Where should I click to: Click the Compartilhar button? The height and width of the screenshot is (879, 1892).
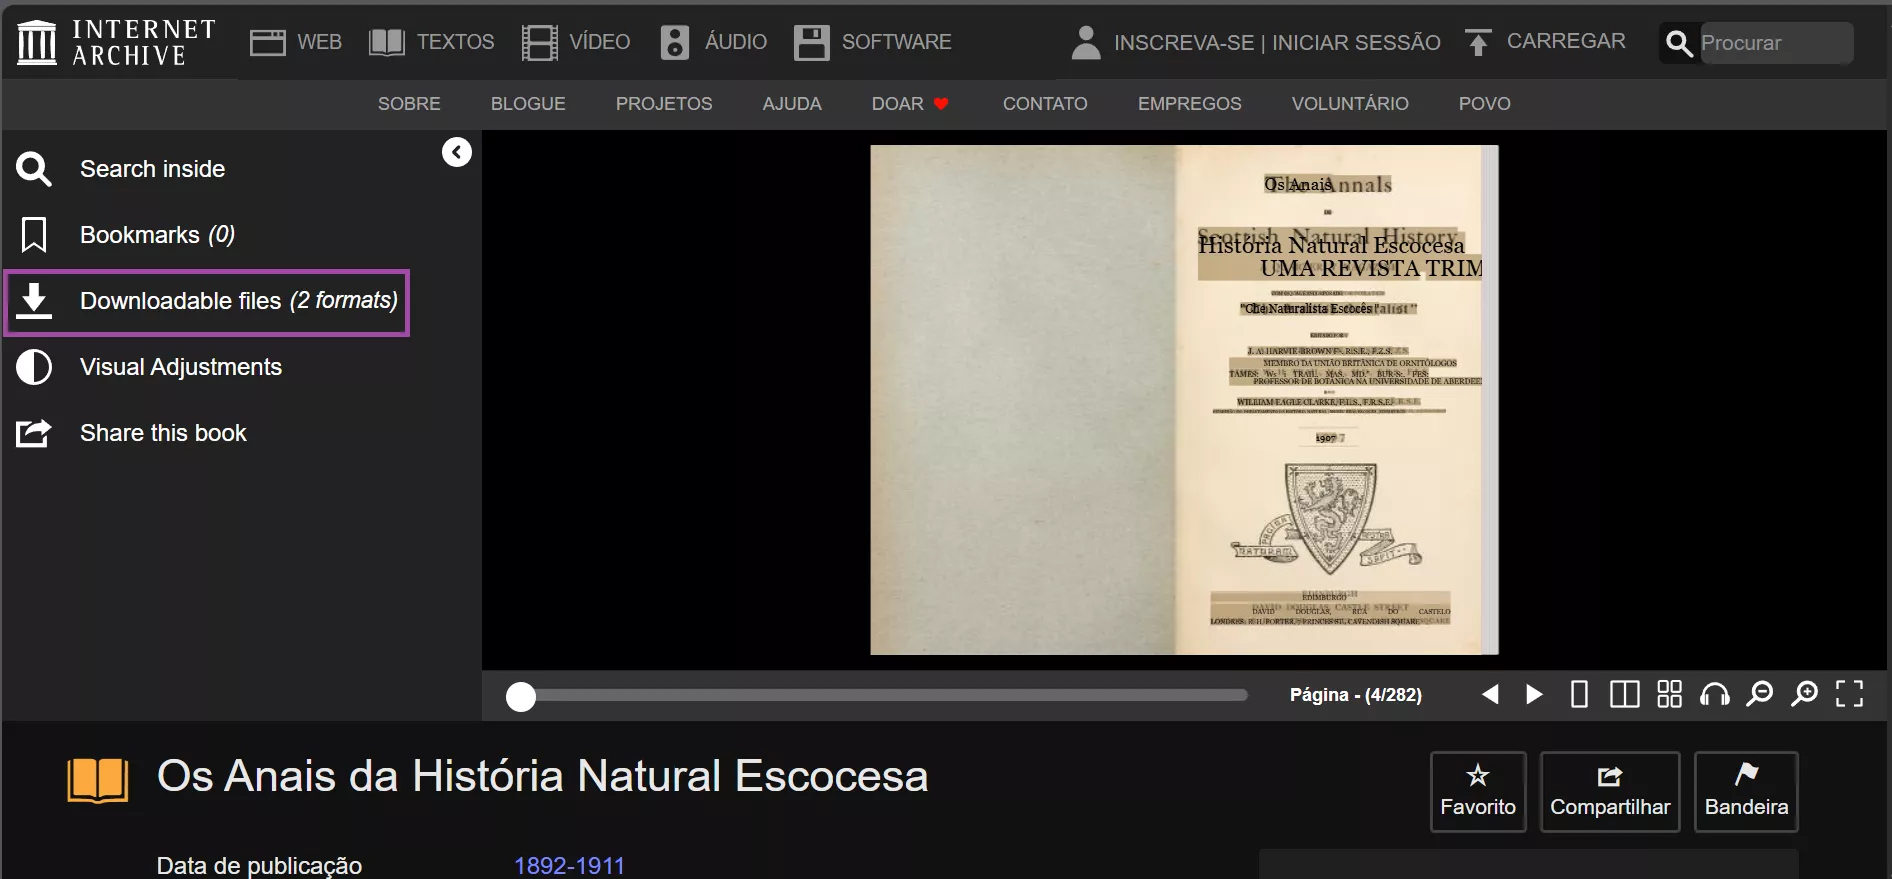(1610, 792)
